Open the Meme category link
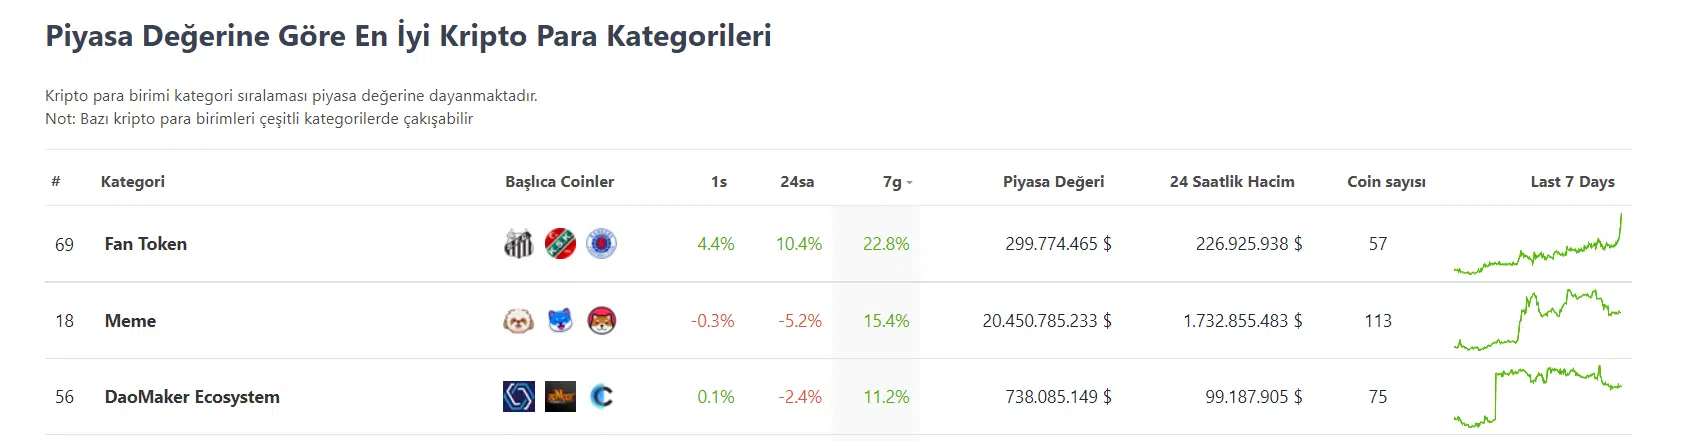 130,321
